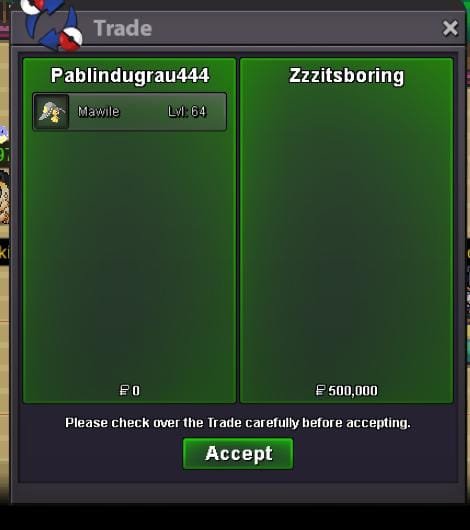Click Pokédollar symbol beside the 0 amount
This screenshot has width=470, height=530.
[124, 390]
